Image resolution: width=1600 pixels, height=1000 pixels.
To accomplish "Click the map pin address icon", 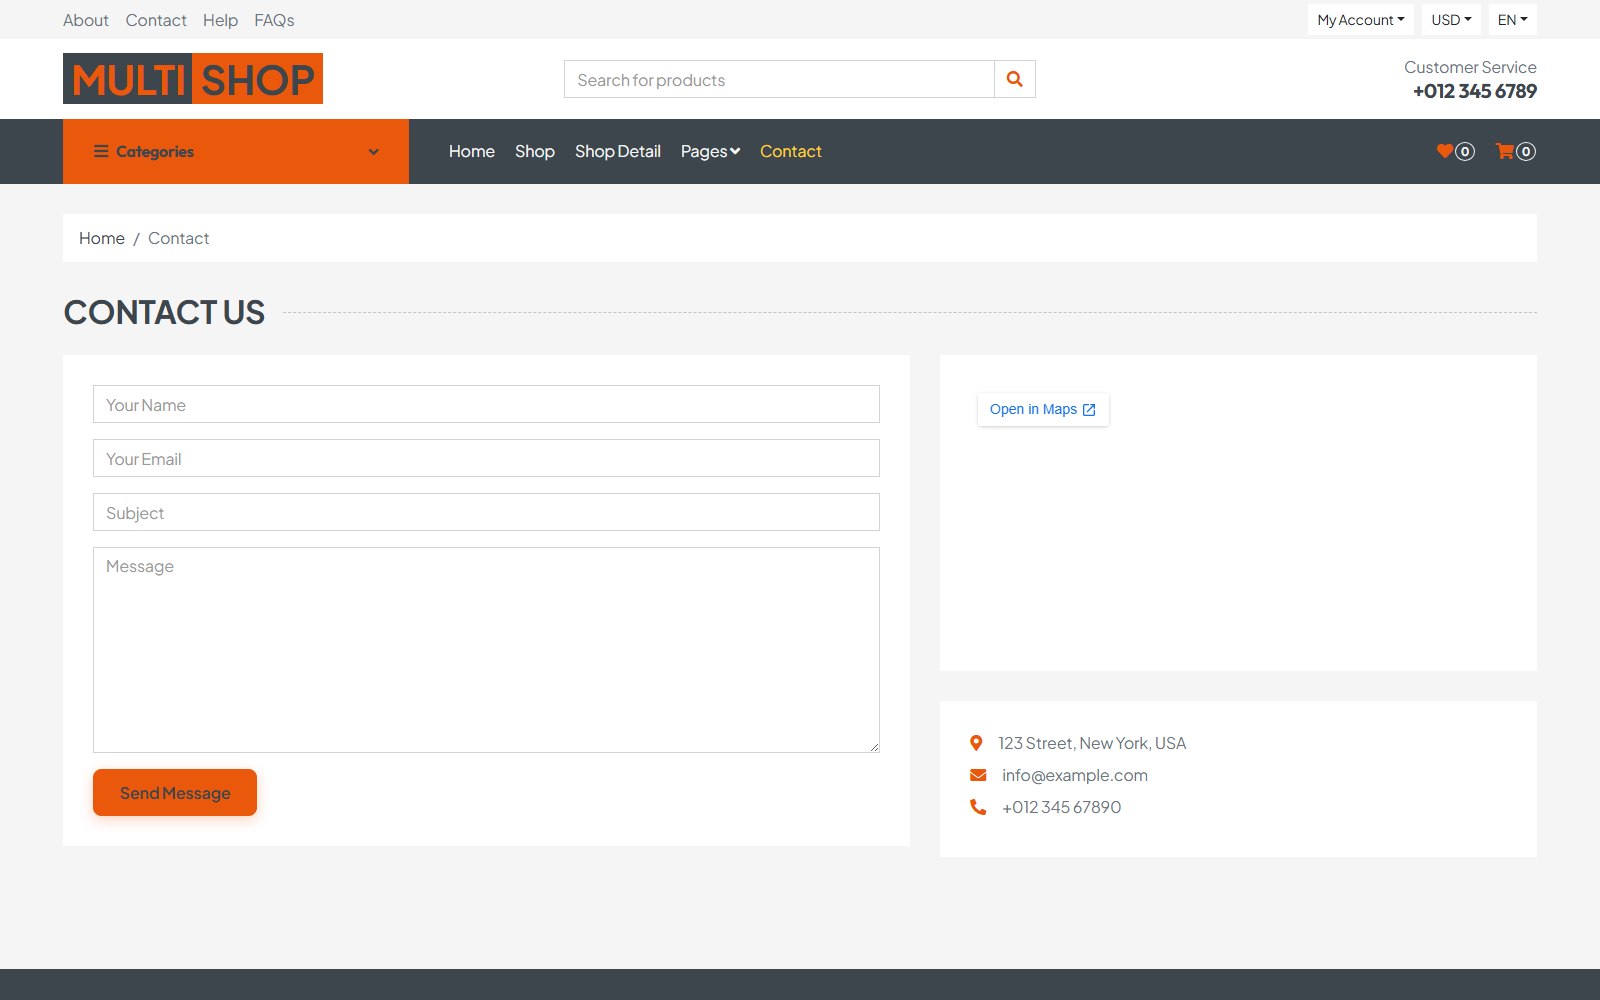I will point(976,743).
